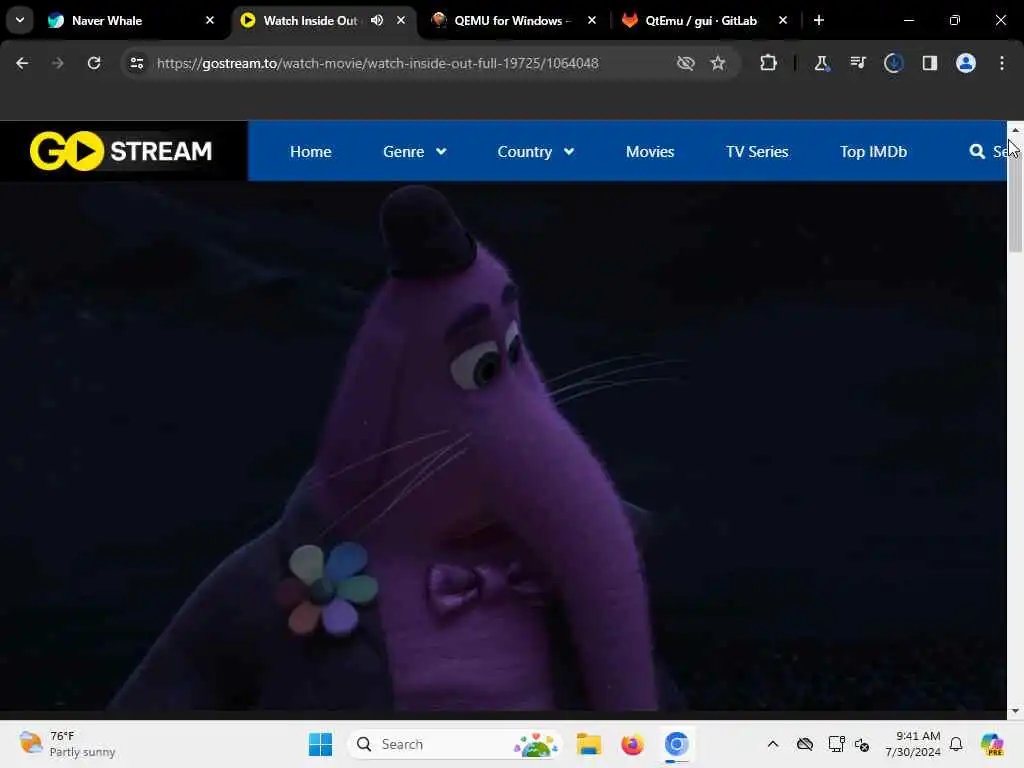
Task: Expand the Genre dropdown menu
Action: tap(415, 152)
